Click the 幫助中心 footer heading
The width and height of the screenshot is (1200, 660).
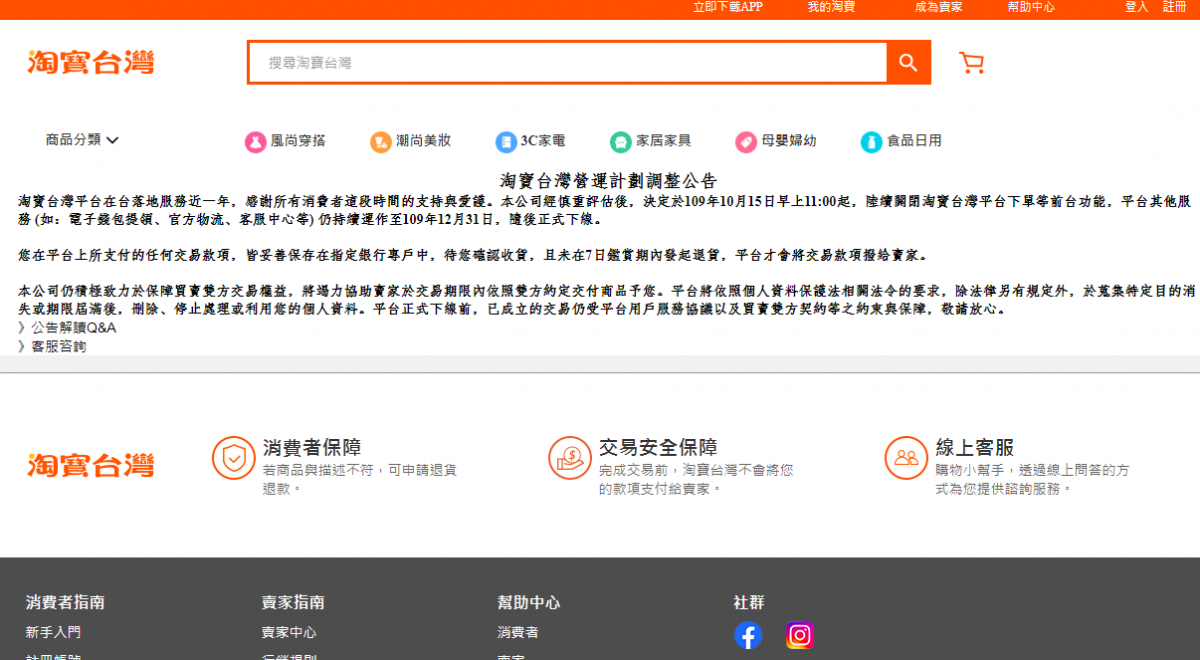pyautogui.click(x=529, y=602)
